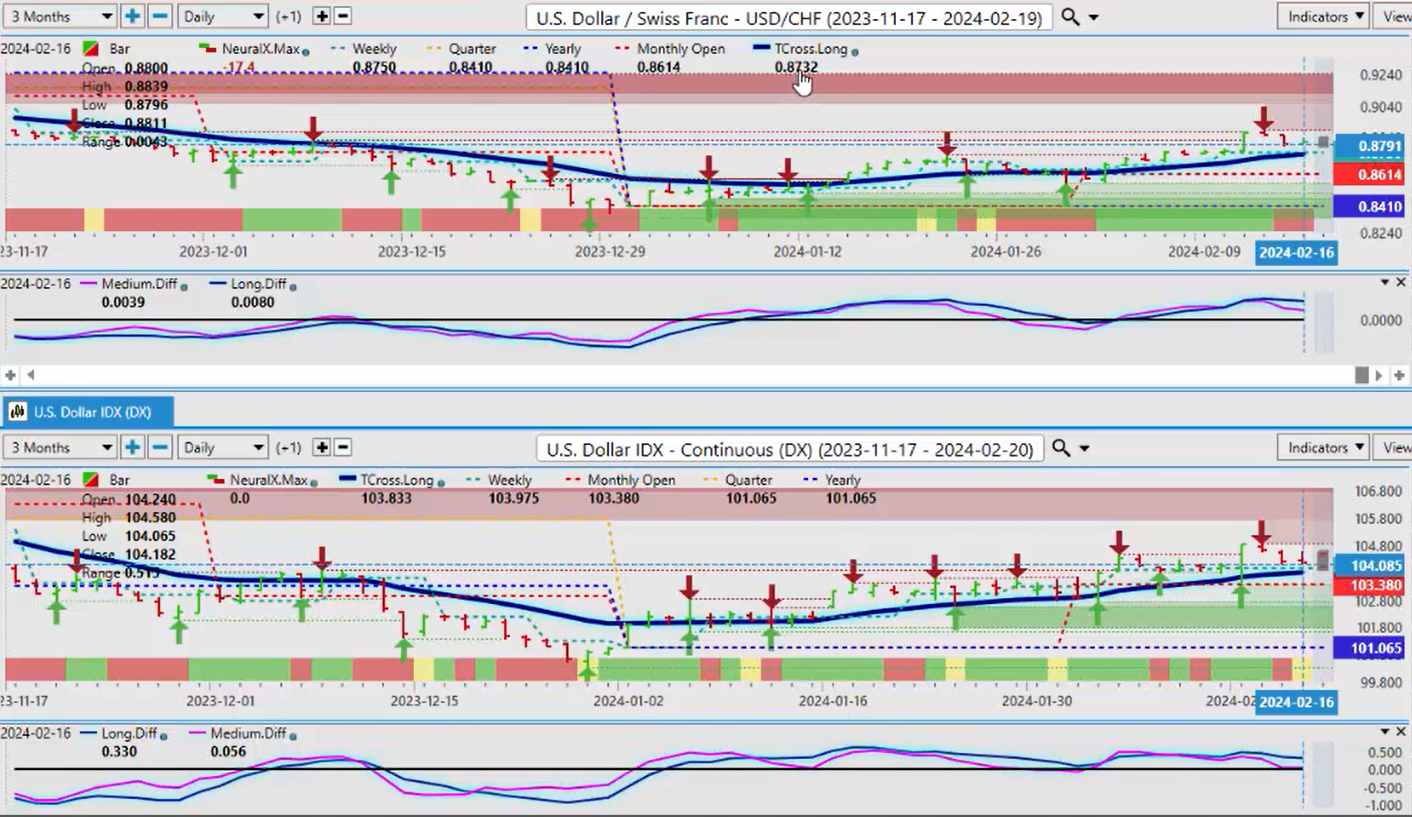Open Daily interval dropdown on USD/CHF chart
1412x817 pixels.
[223, 16]
